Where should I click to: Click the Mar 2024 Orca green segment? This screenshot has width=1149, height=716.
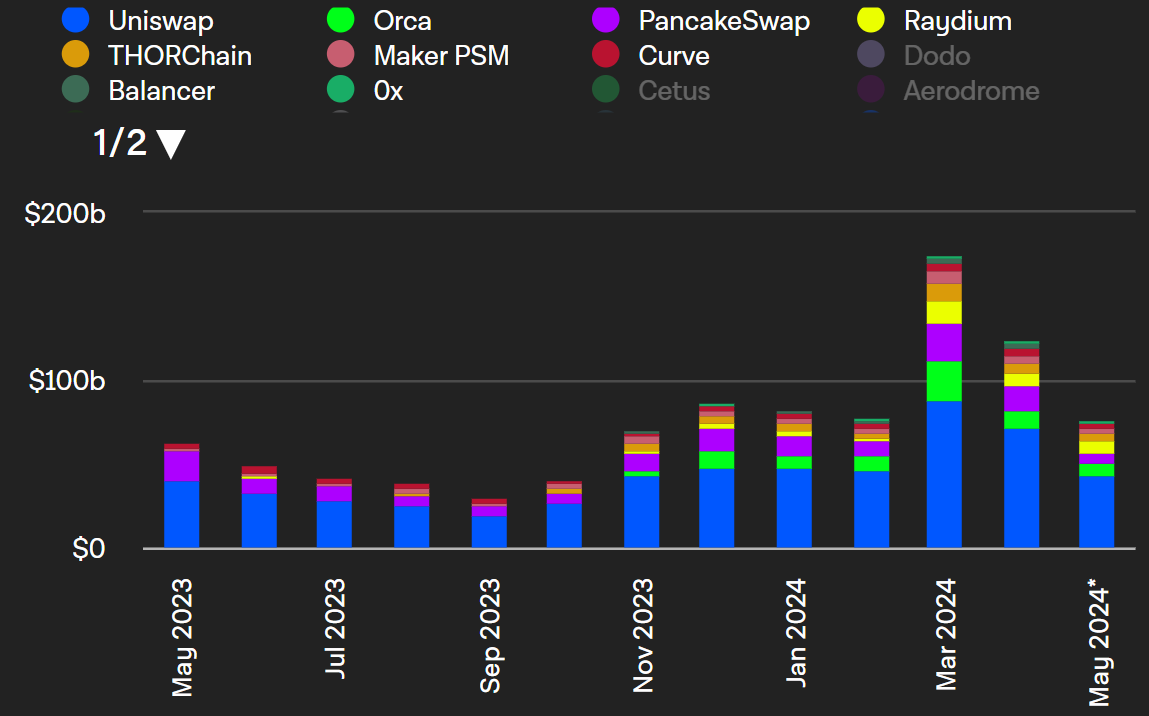point(944,381)
